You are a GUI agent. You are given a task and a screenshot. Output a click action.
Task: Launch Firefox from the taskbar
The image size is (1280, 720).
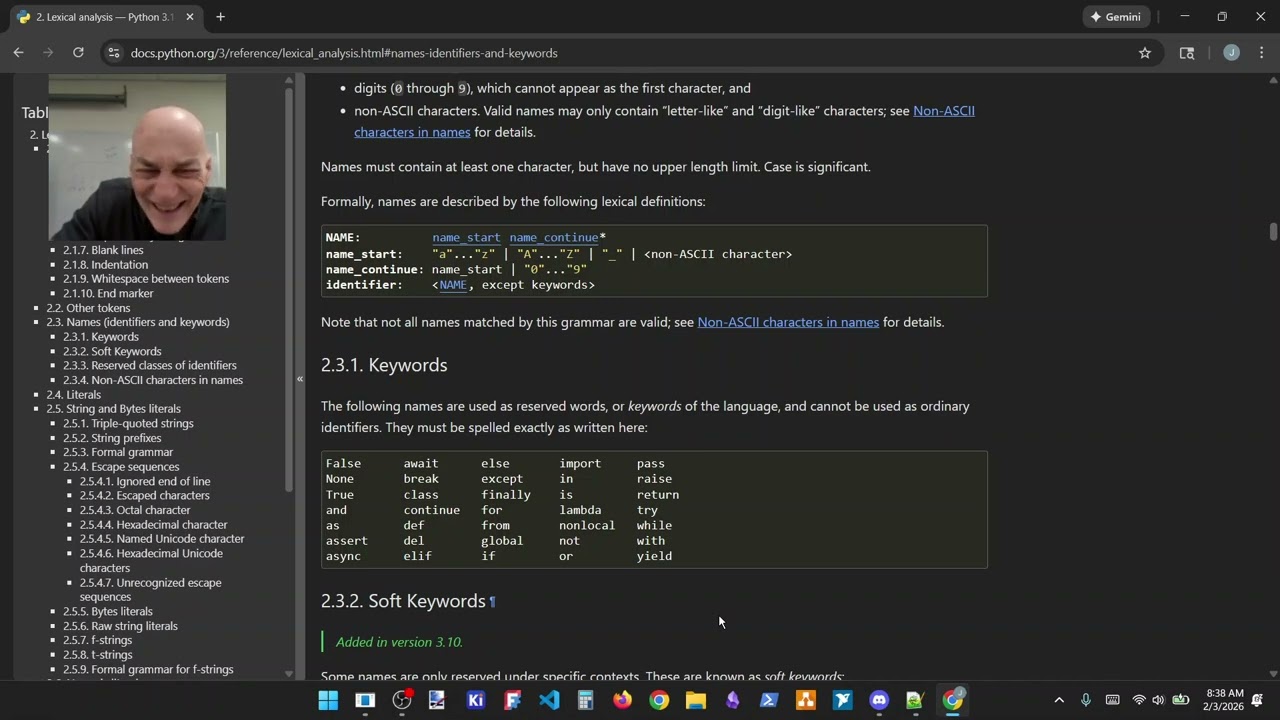click(x=622, y=700)
